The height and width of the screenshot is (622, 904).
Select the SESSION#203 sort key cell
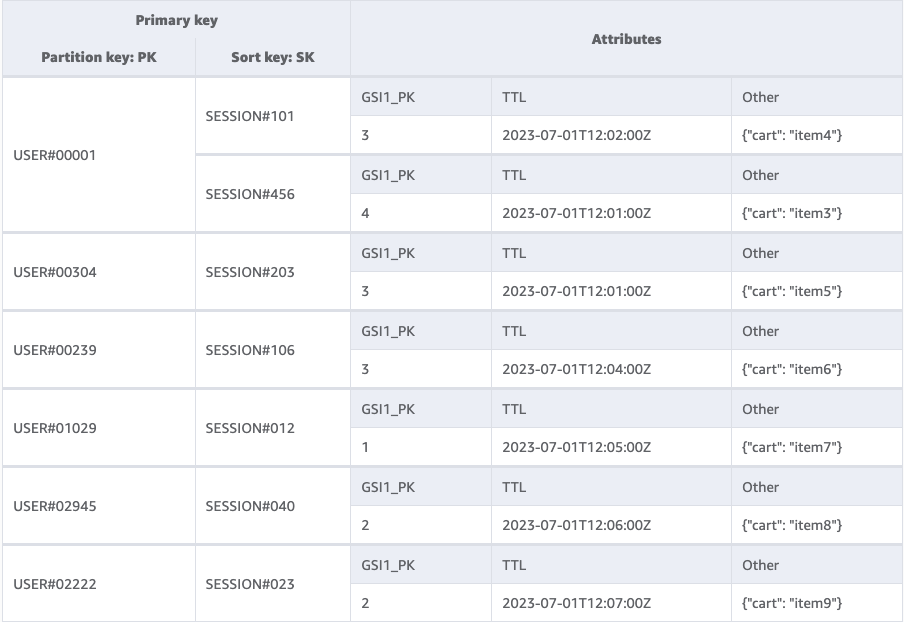[250, 272]
